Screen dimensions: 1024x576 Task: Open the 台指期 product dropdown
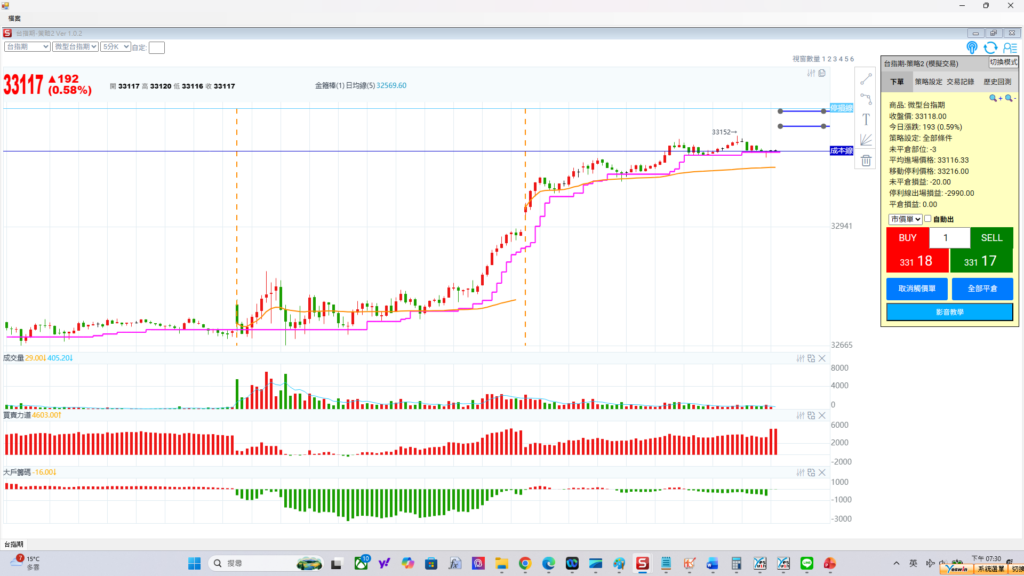[27, 46]
